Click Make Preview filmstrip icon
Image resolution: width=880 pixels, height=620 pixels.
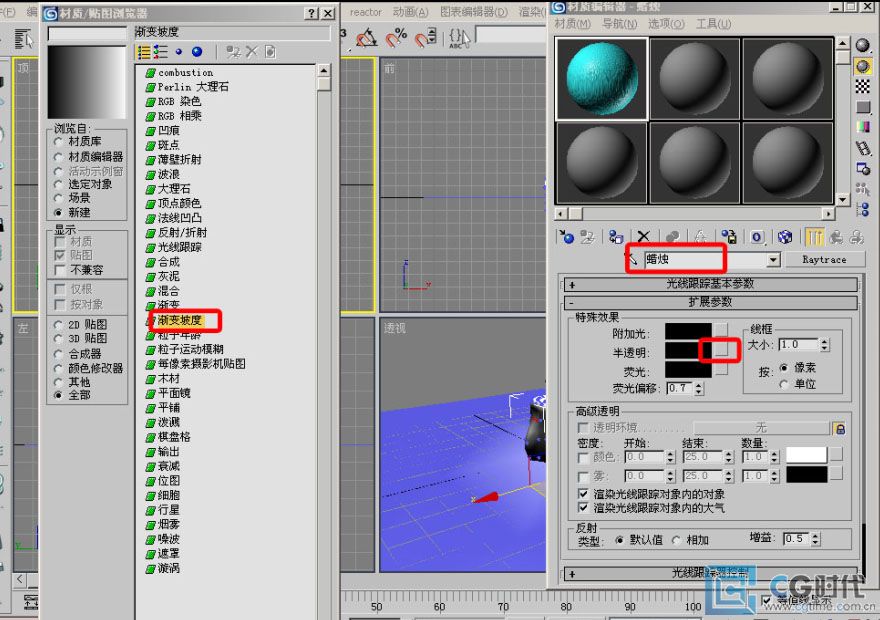[863, 148]
